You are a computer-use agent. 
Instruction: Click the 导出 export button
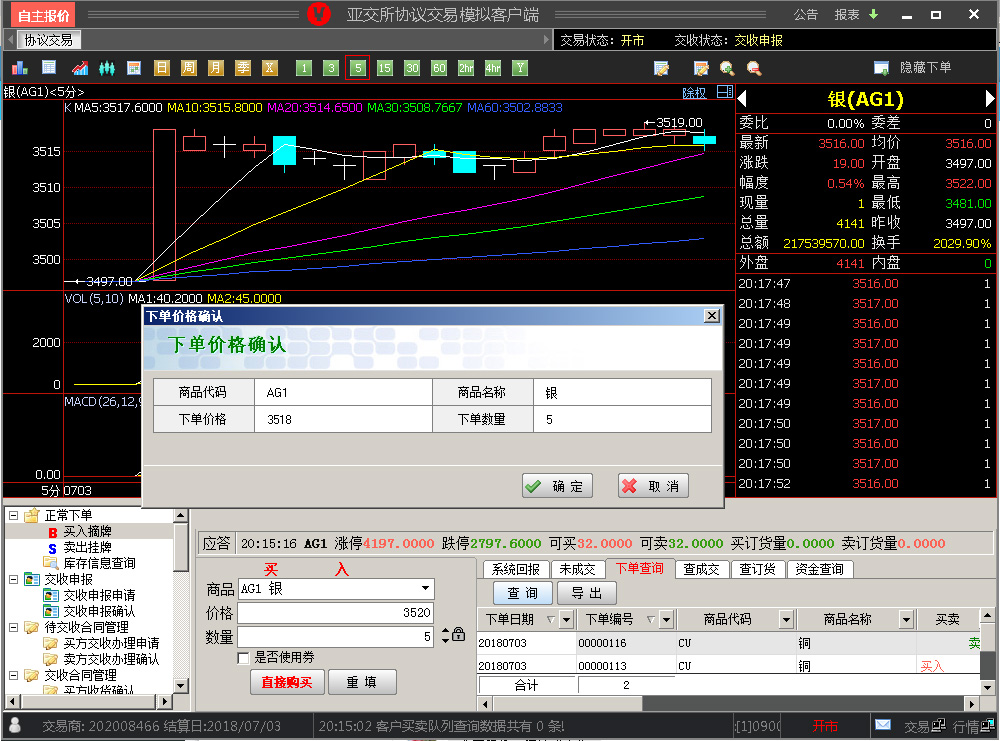[x=586, y=593]
